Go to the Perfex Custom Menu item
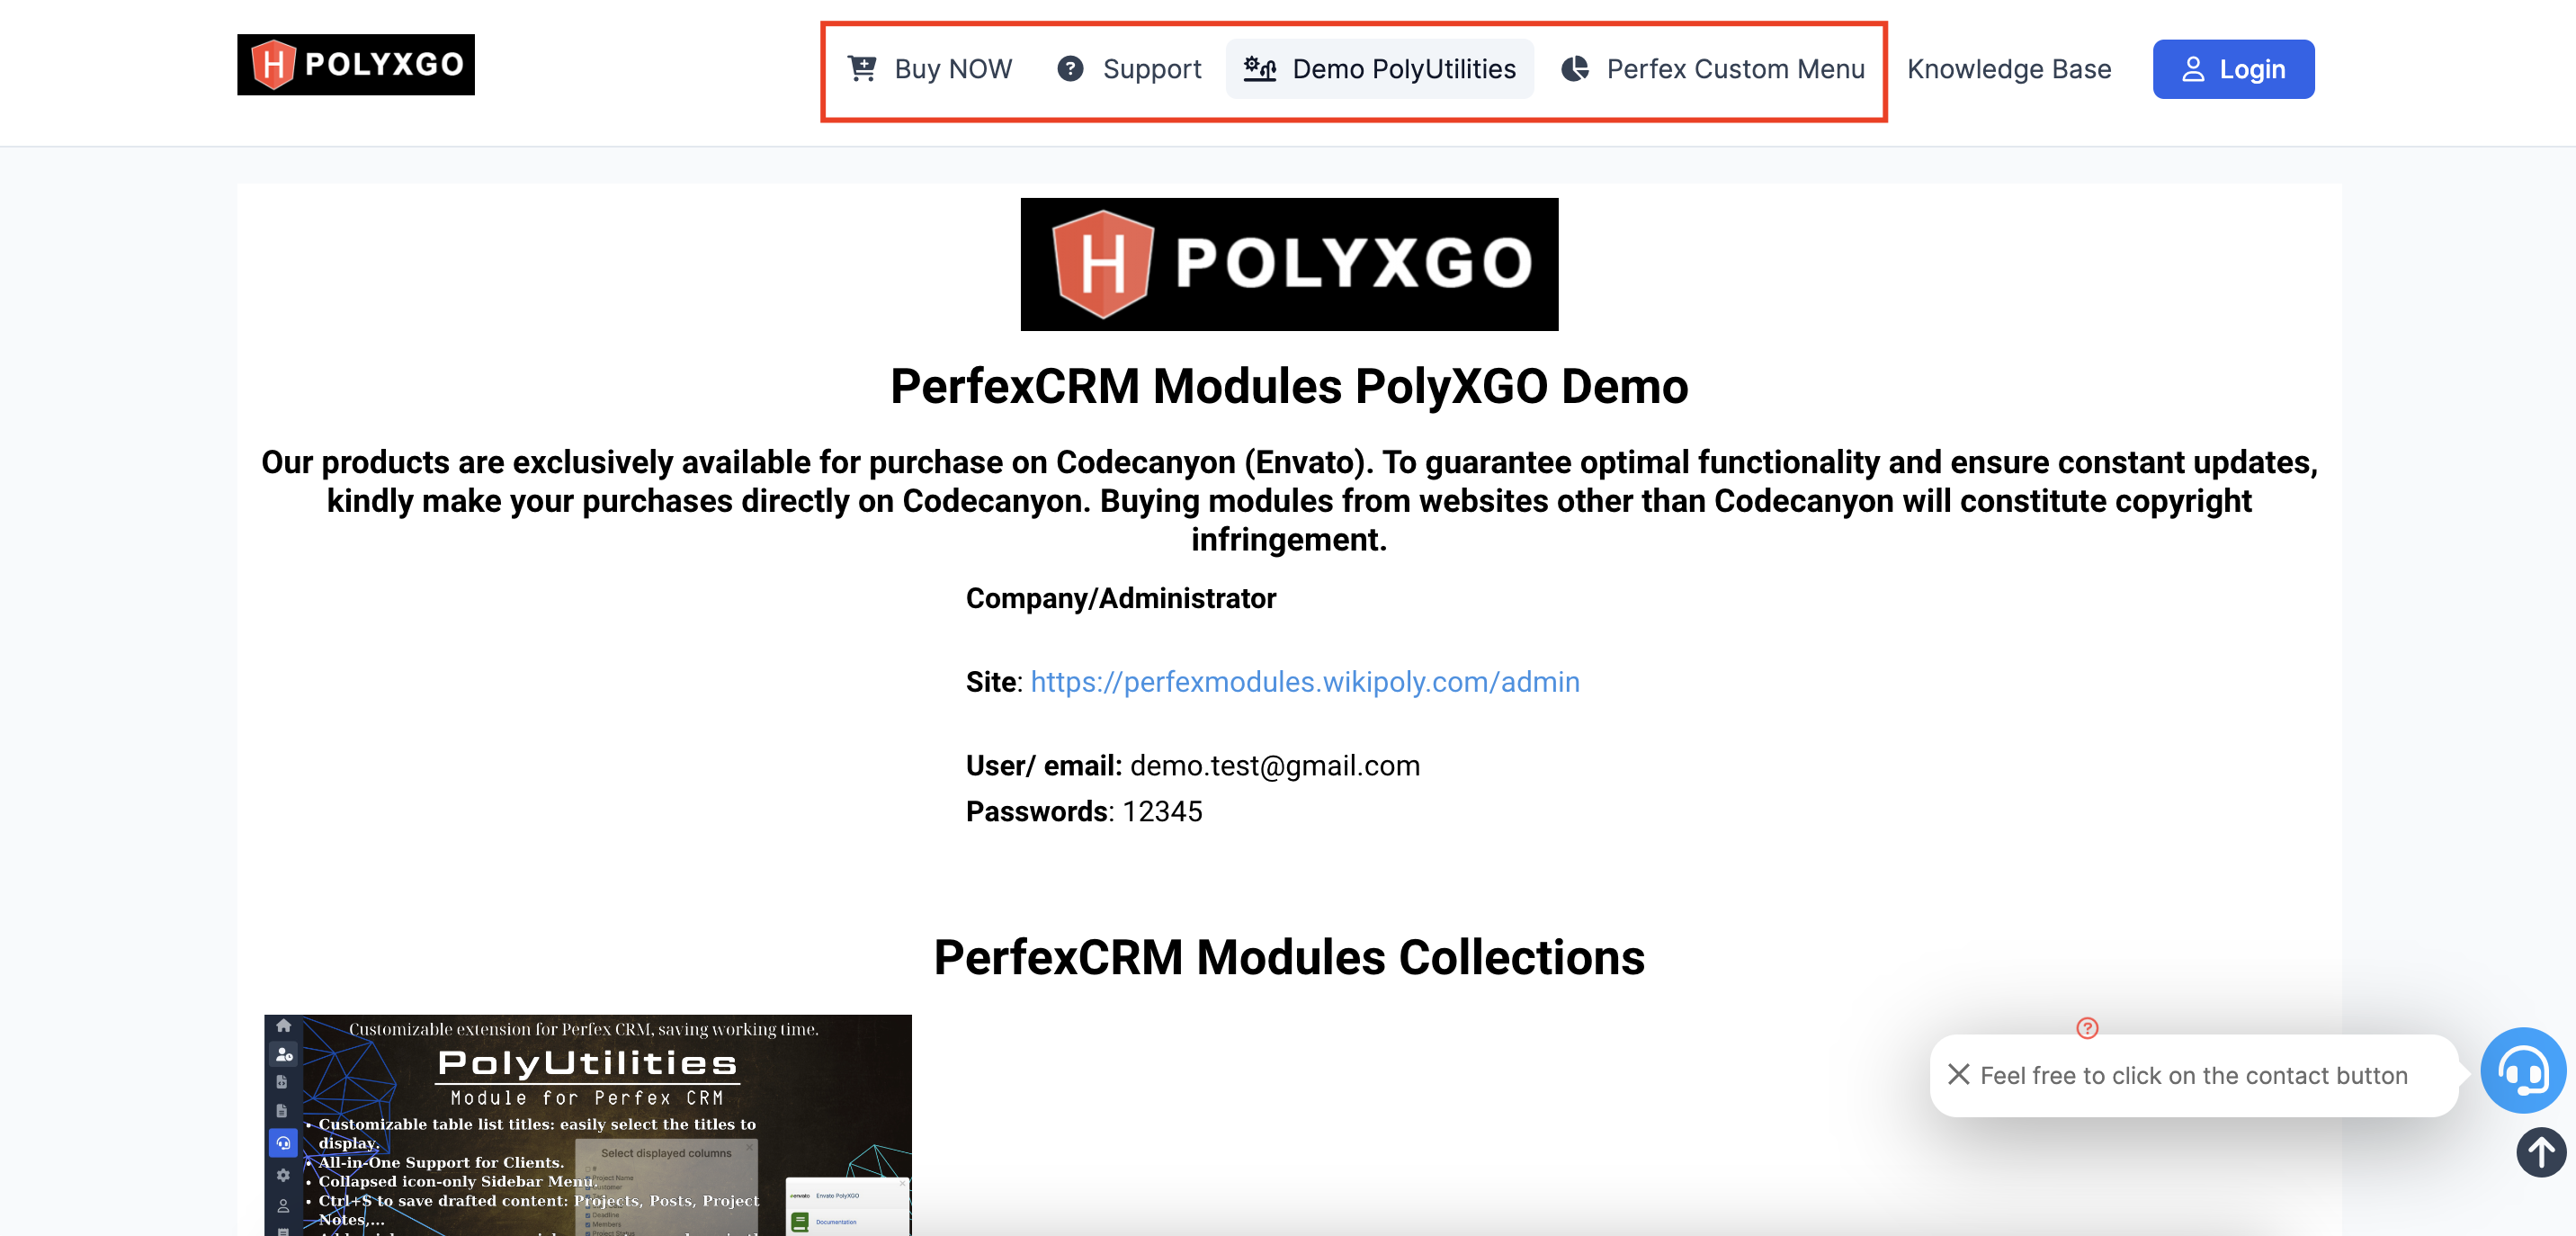The width and height of the screenshot is (2576, 1236). click(x=1735, y=69)
